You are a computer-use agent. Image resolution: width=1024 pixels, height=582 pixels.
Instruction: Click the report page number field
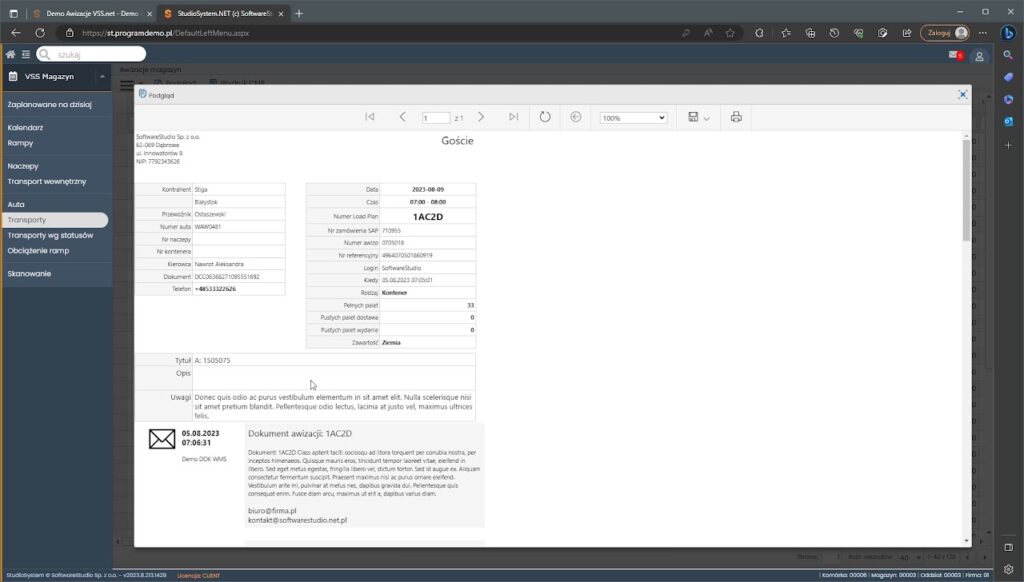click(436, 118)
